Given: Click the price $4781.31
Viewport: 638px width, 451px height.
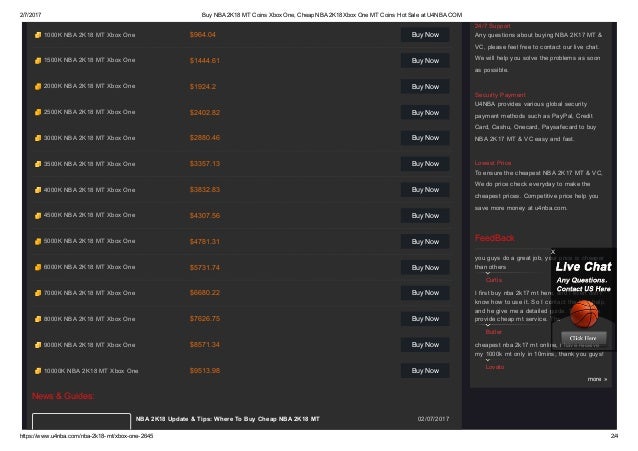Looking at the screenshot, I should pos(205,241).
